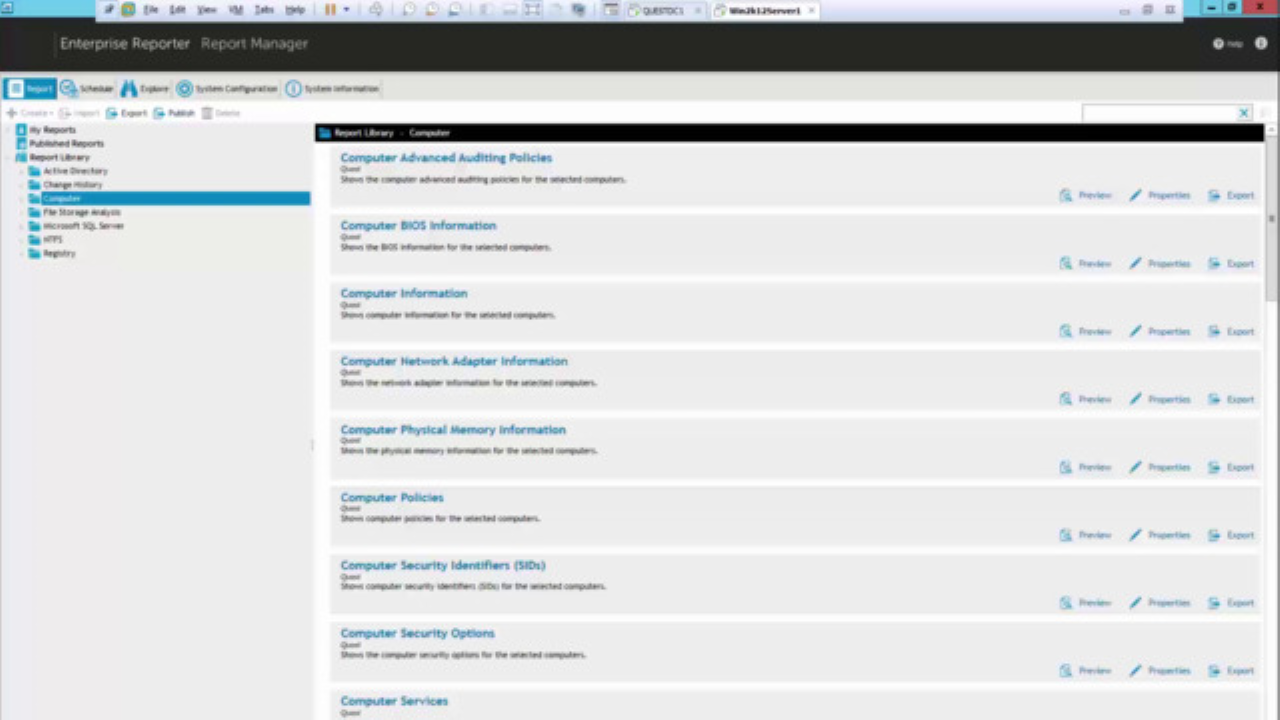Open System Information
The height and width of the screenshot is (720, 1280).
pos(333,88)
